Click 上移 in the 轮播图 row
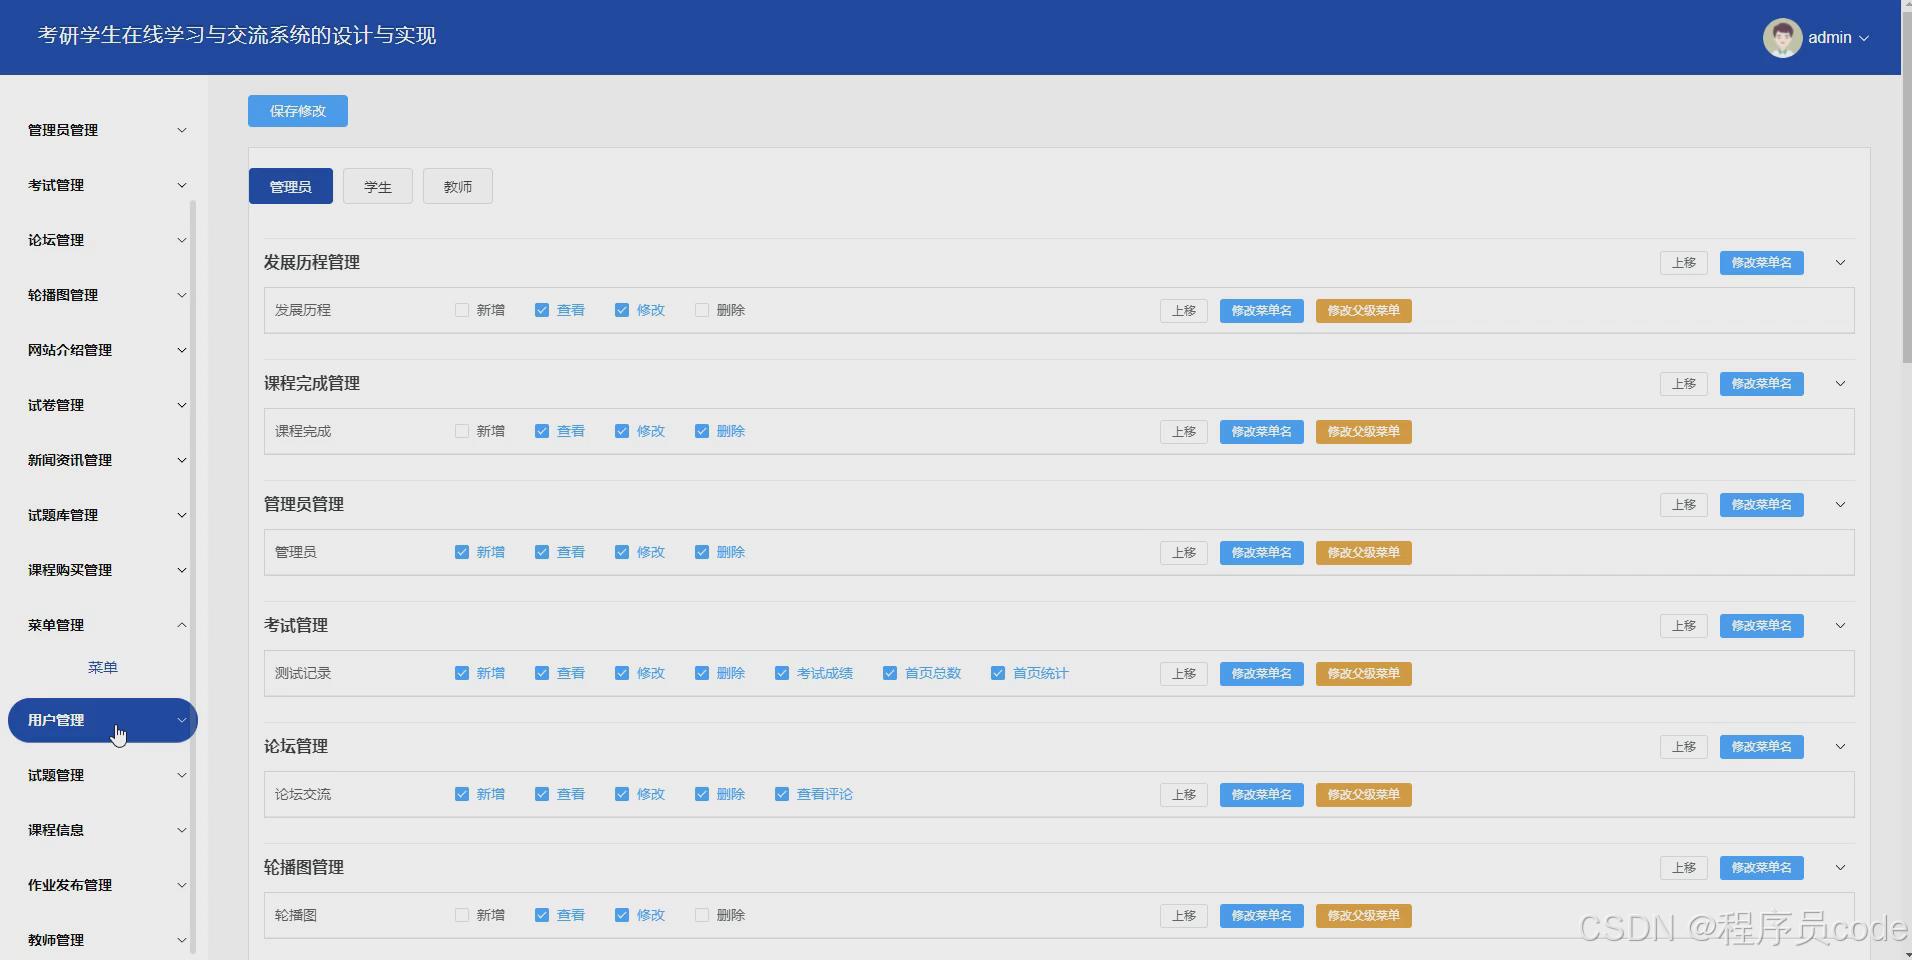The image size is (1912, 960). click(1184, 916)
